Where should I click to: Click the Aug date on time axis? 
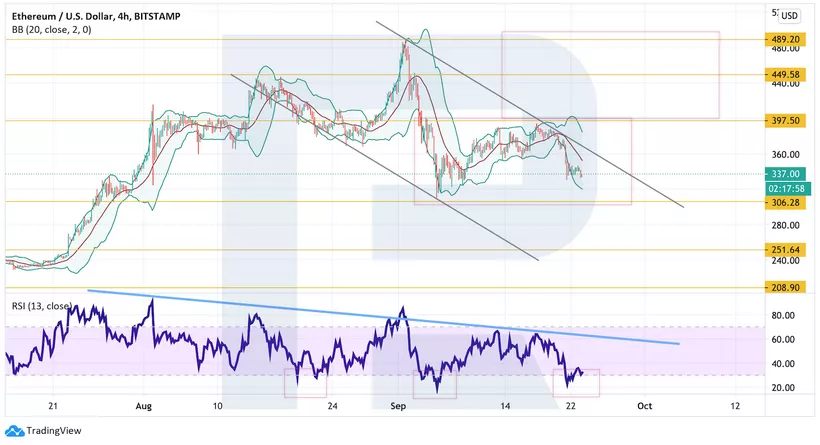(145, 406)
